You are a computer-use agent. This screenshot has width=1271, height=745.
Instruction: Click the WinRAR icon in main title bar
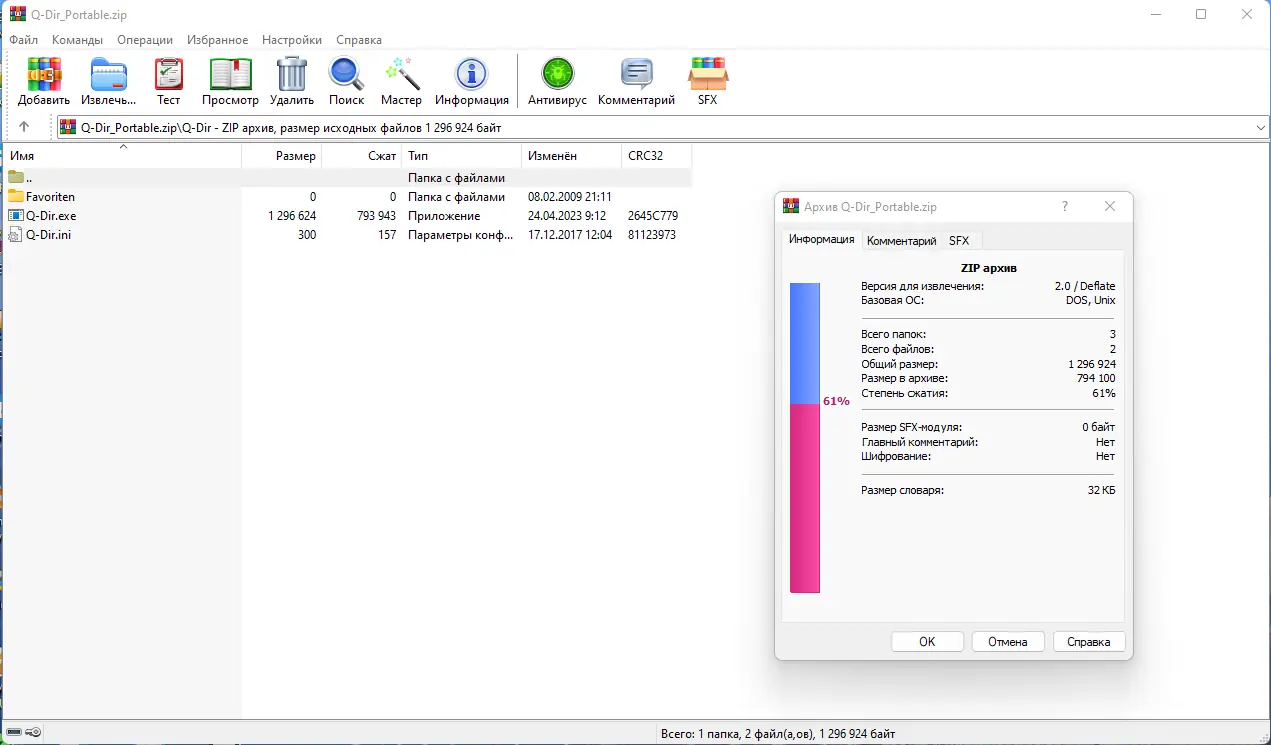17,14
